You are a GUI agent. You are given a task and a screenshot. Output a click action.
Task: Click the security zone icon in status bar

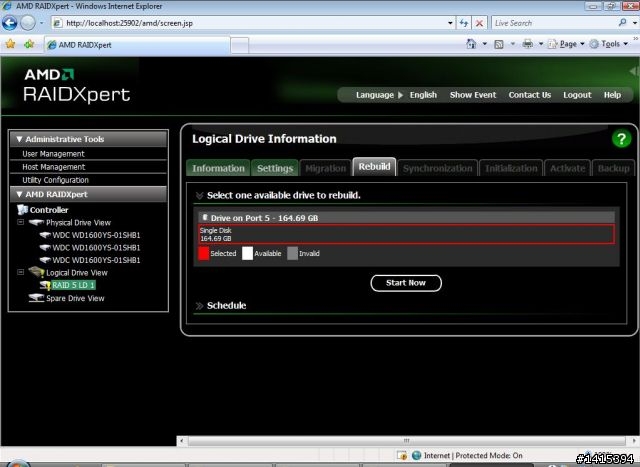(x=402, y=455)
